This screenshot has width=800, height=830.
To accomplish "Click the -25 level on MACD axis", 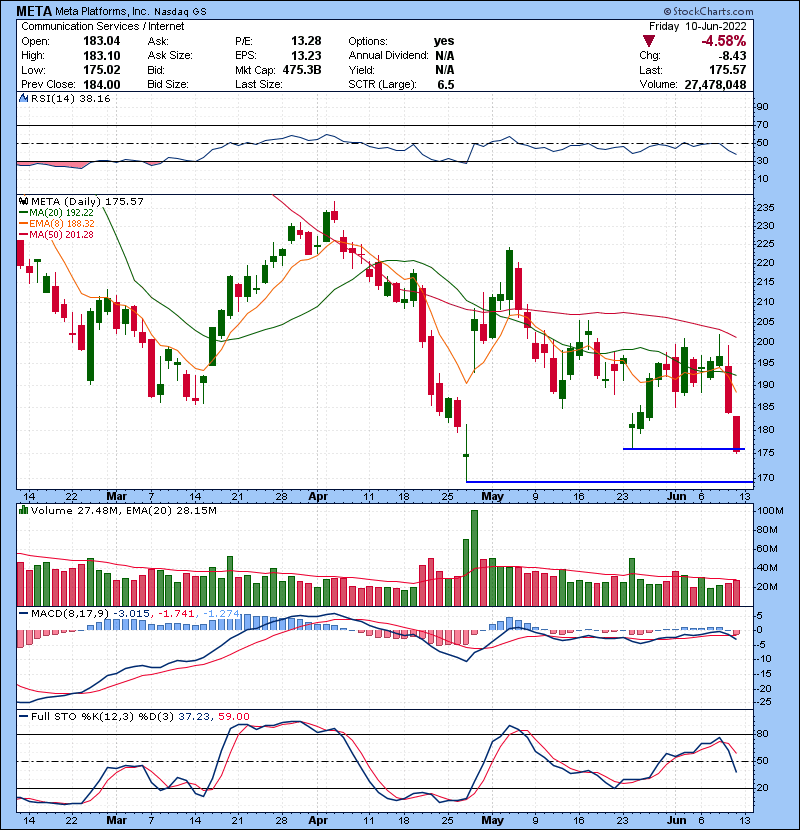I will pos(763,702).
